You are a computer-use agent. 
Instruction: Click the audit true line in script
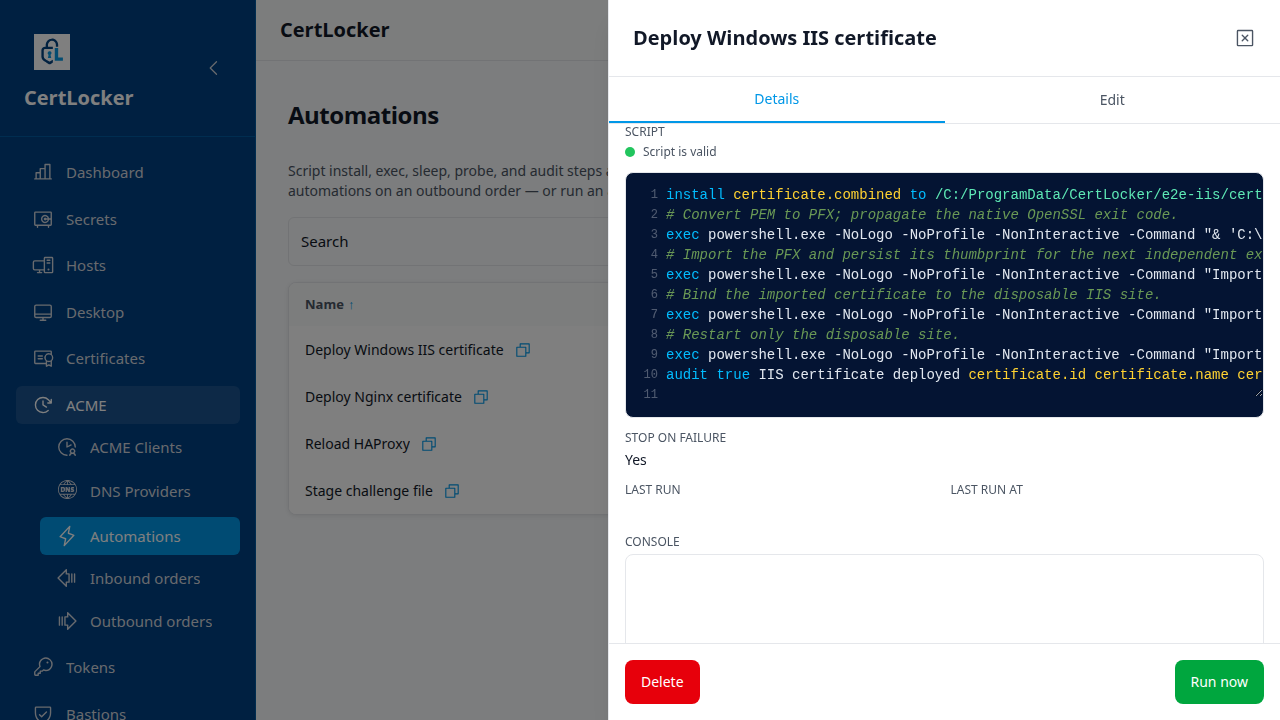[x=964, y=375]
